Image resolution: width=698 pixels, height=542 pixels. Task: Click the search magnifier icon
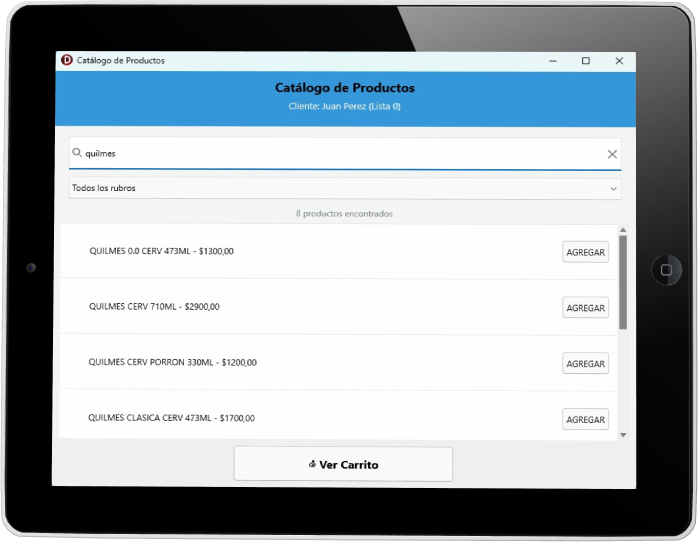coord(77,153)
